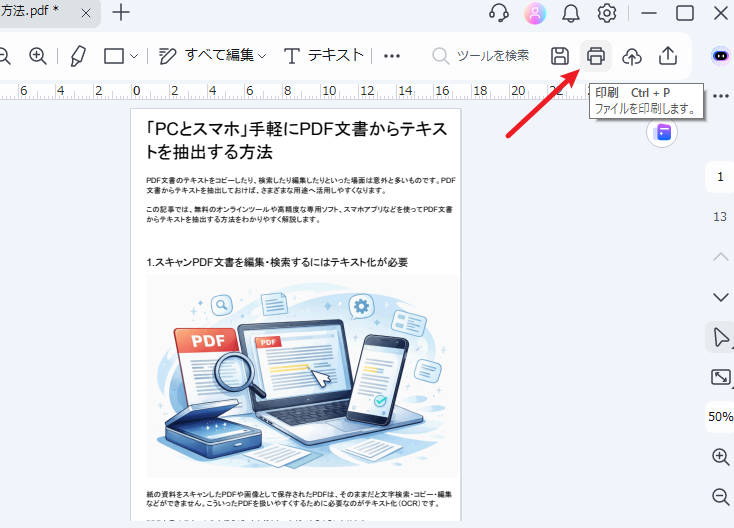This screenshot has width=734, height=528.
Task: Zoom out with the right sidebar magnifier
Action: (x=720, y=497)
